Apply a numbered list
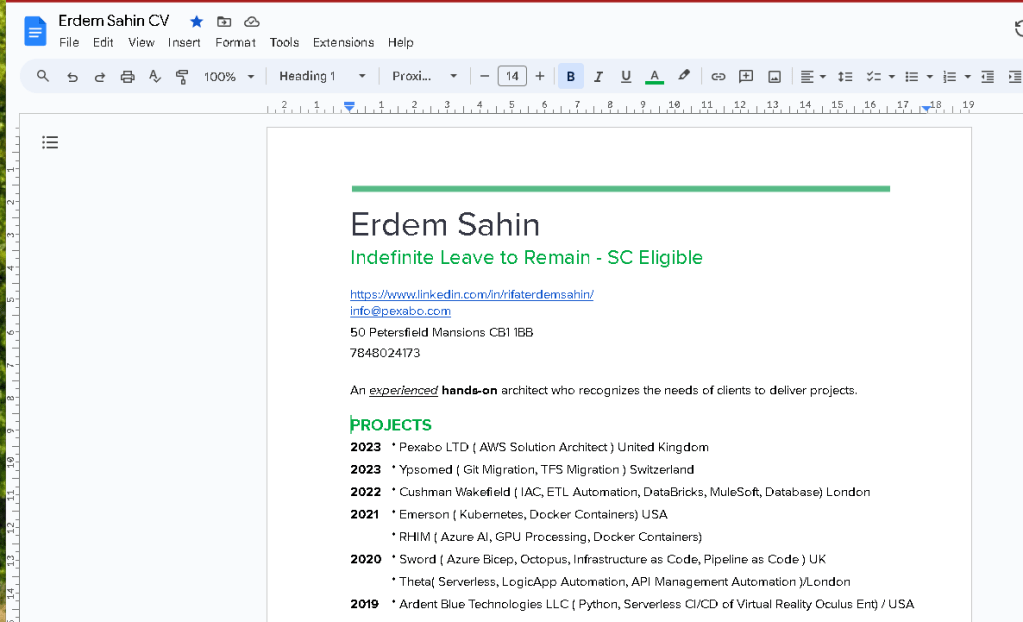The width and height of the screenshot is (1023, 622). coord(949,77)
